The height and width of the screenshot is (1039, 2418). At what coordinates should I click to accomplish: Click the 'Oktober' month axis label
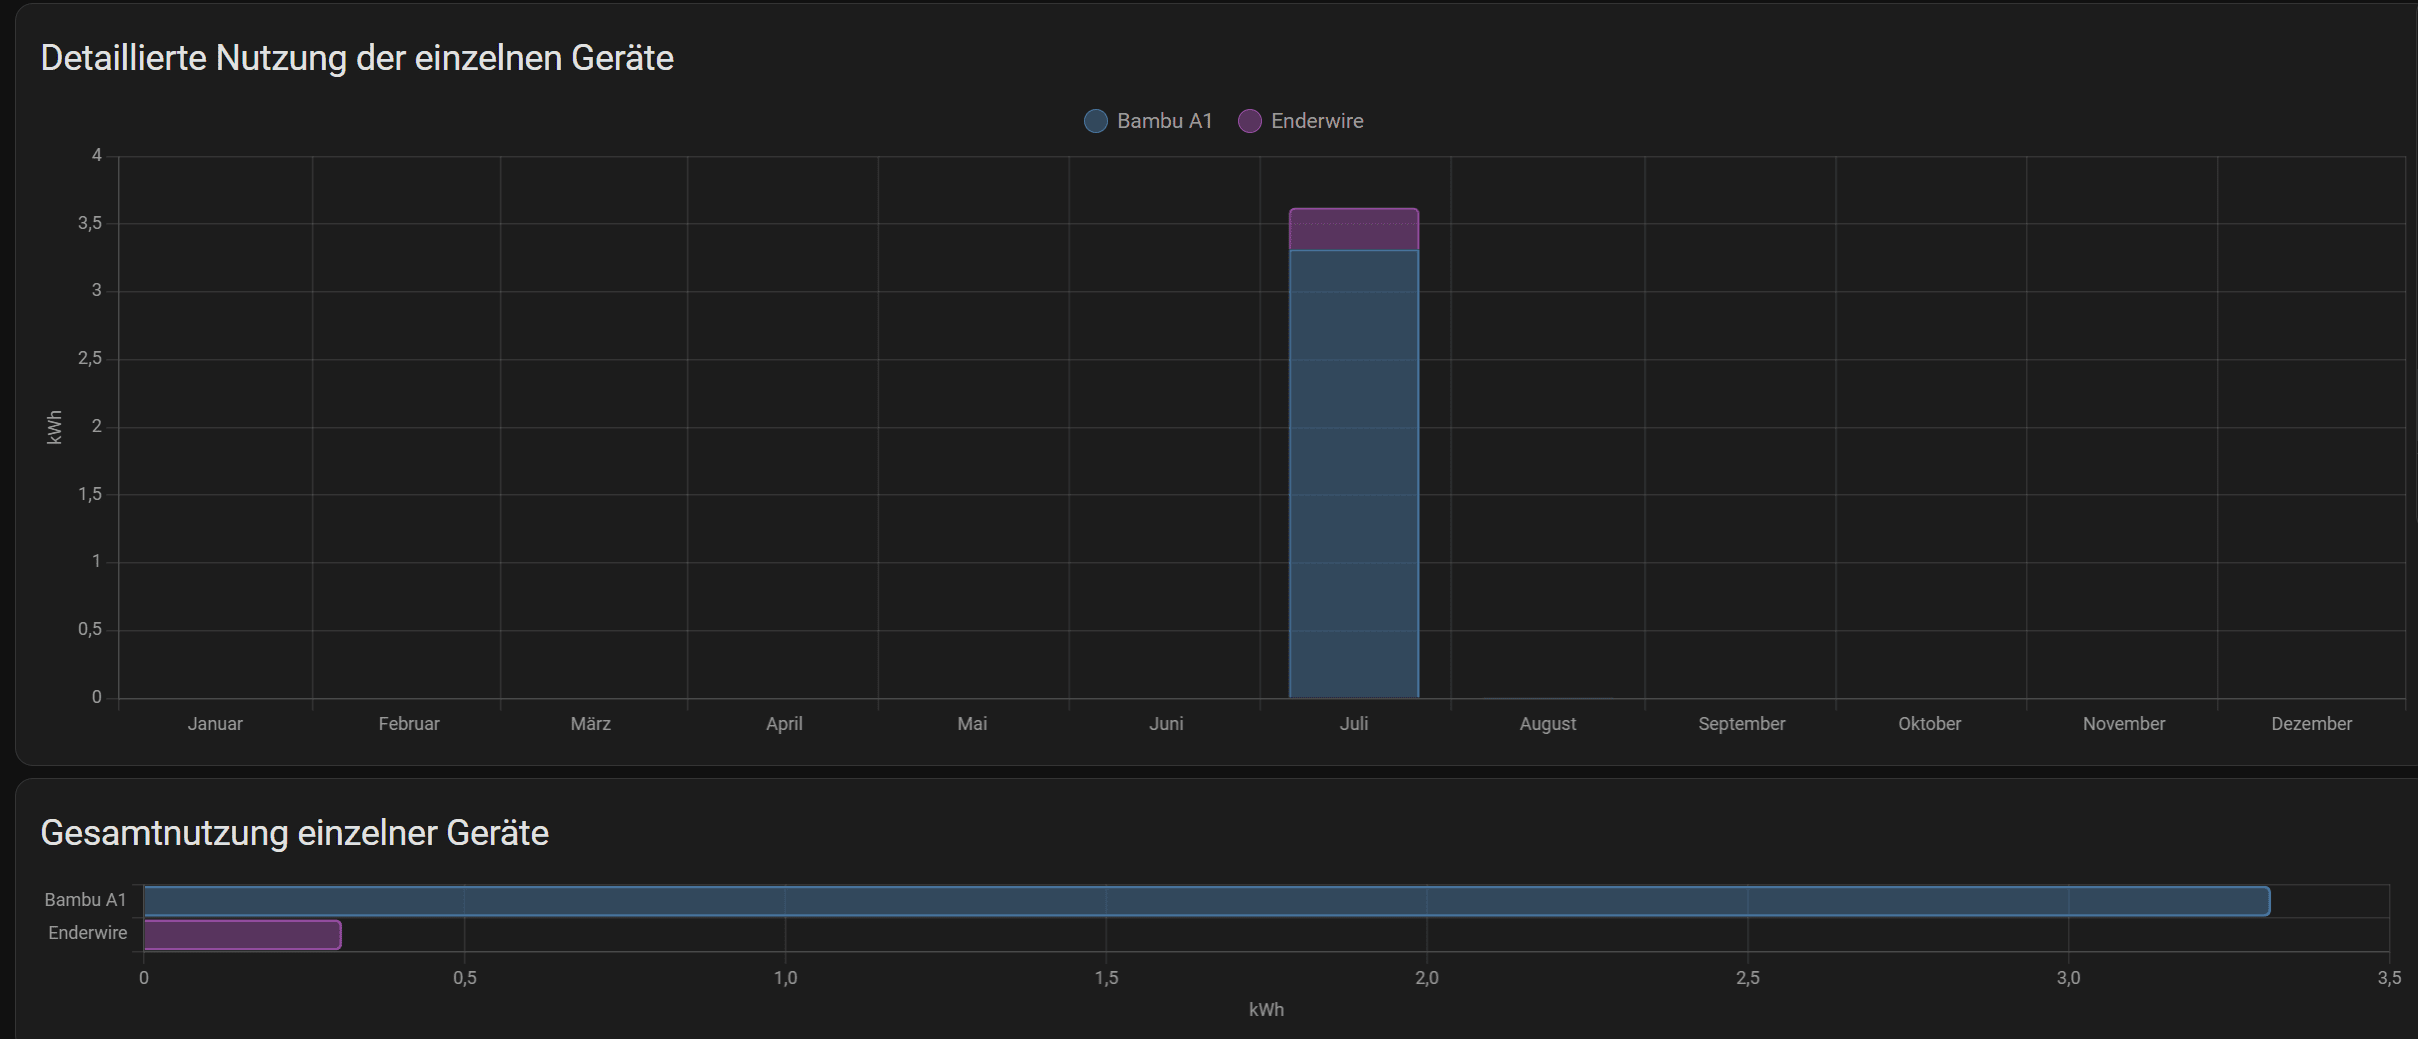click(1930, 723)
